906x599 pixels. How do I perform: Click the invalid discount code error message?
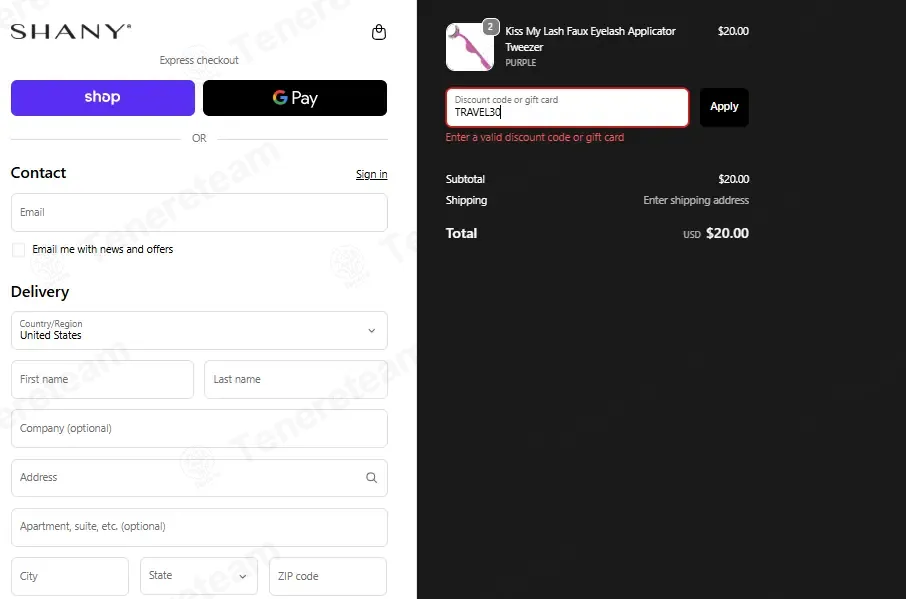click(534, 137)
